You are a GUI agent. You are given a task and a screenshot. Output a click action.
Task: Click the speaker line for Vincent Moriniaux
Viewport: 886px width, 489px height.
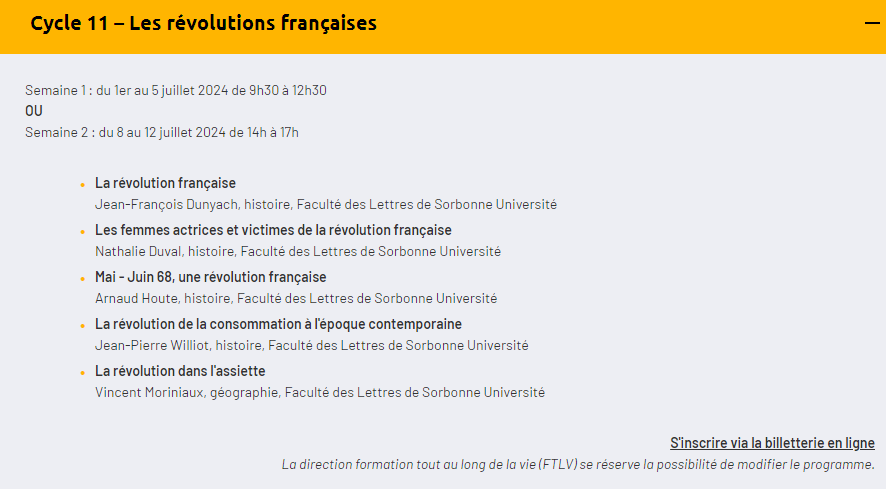[x=320, y=392]
